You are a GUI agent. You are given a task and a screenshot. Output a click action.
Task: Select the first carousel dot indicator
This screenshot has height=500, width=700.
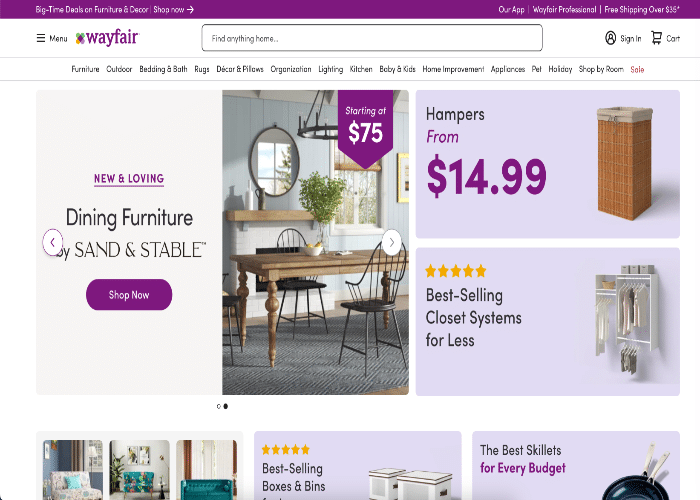coord(219,406)
